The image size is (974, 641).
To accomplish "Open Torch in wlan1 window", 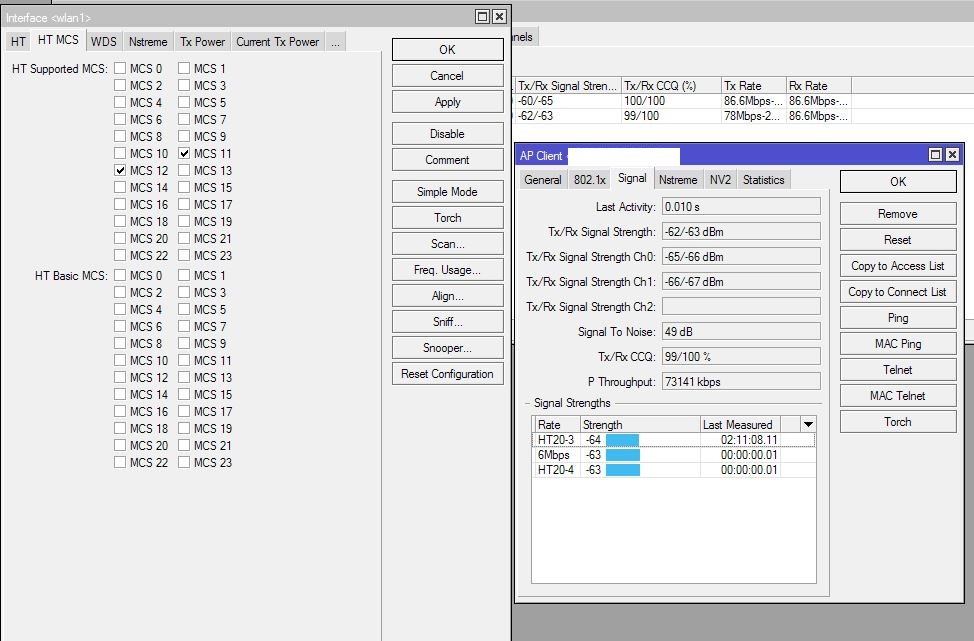I will [447, 217].
